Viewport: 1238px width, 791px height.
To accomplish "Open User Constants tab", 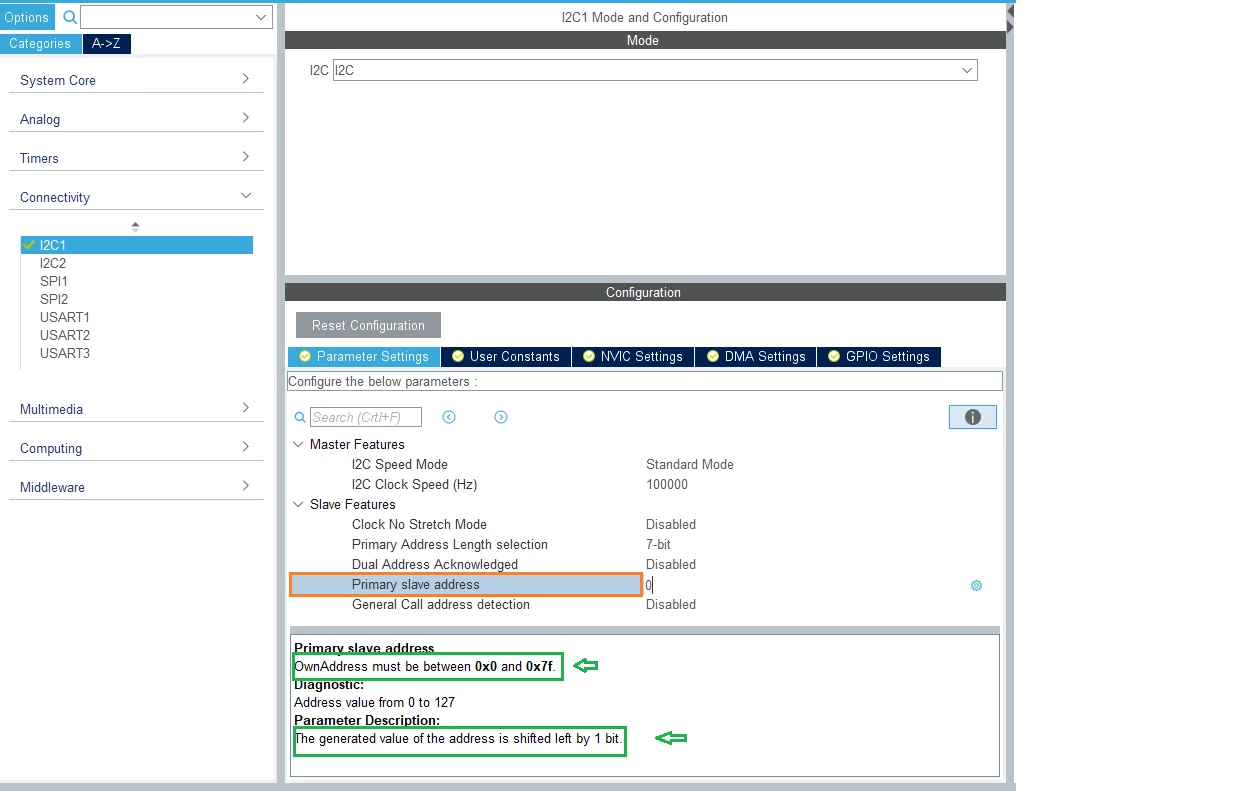I will (506, 356).
